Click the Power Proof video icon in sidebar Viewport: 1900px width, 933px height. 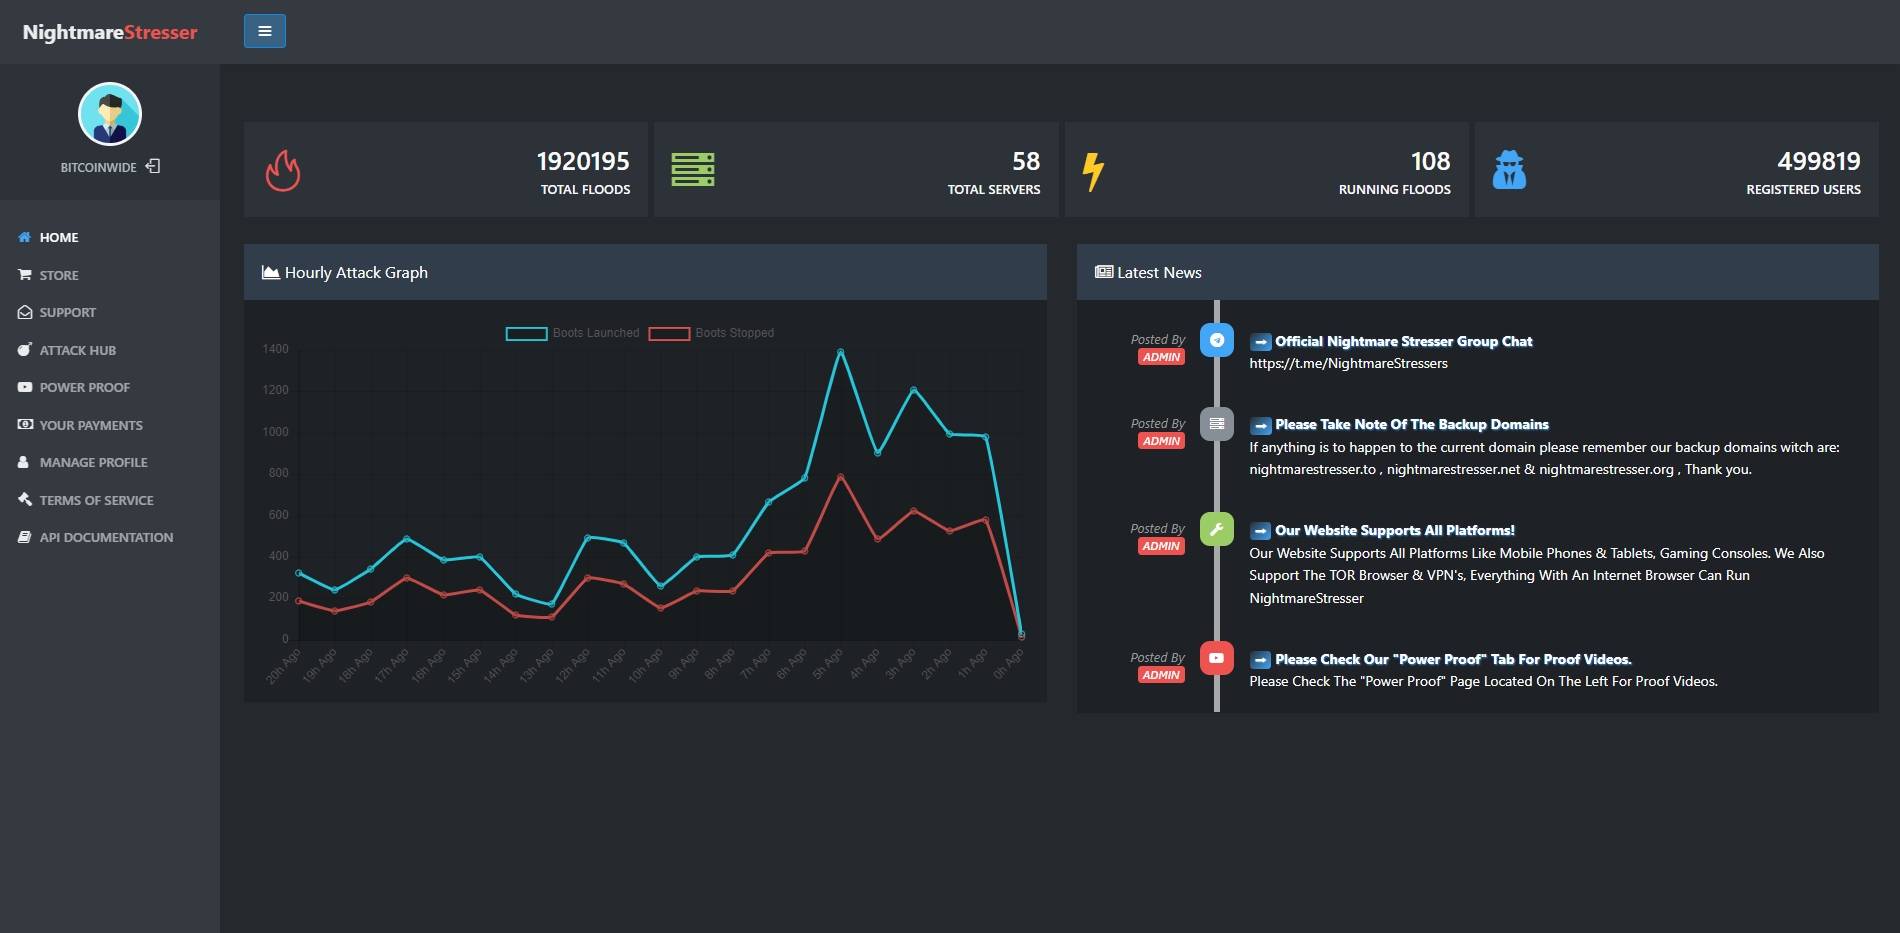pos(25,387)
